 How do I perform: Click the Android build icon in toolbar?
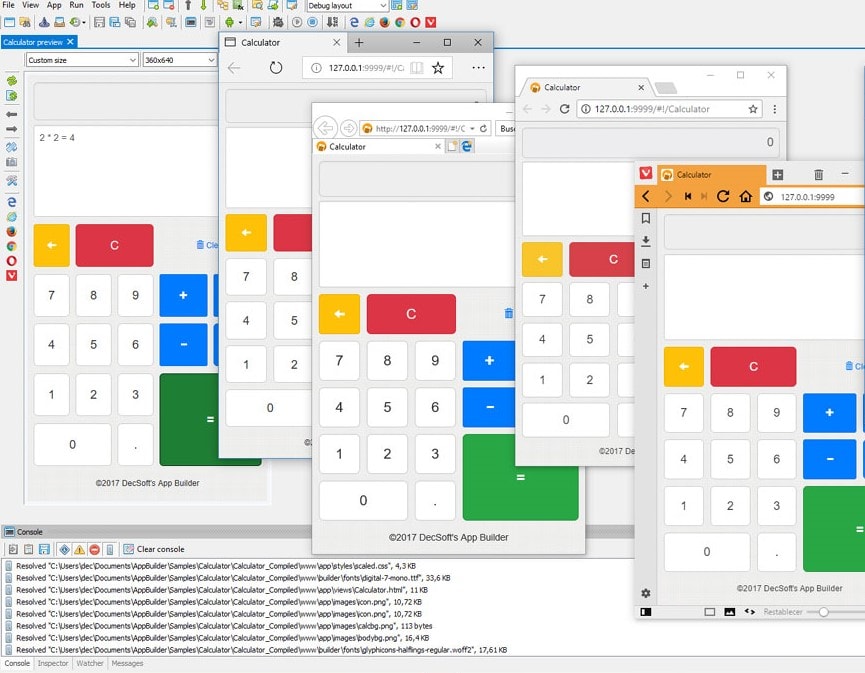point(229,22)
